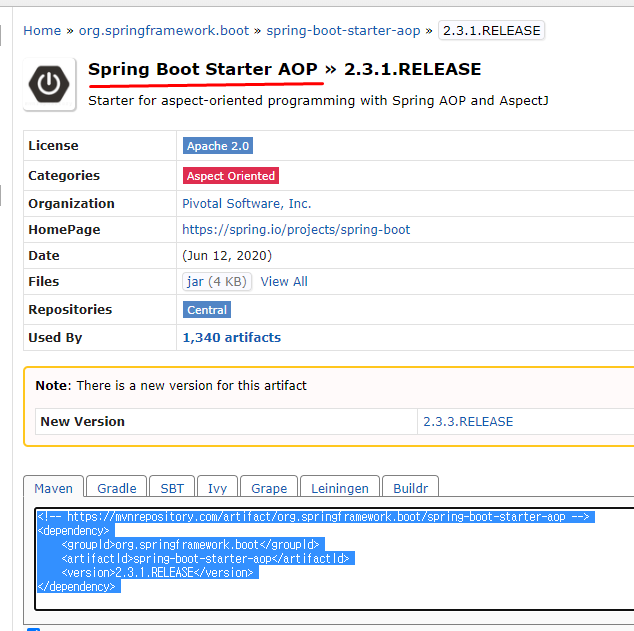This screenshot has width=634, height=631.
Task: Download the jar (4 KB) file
Action: click(217, 281)
